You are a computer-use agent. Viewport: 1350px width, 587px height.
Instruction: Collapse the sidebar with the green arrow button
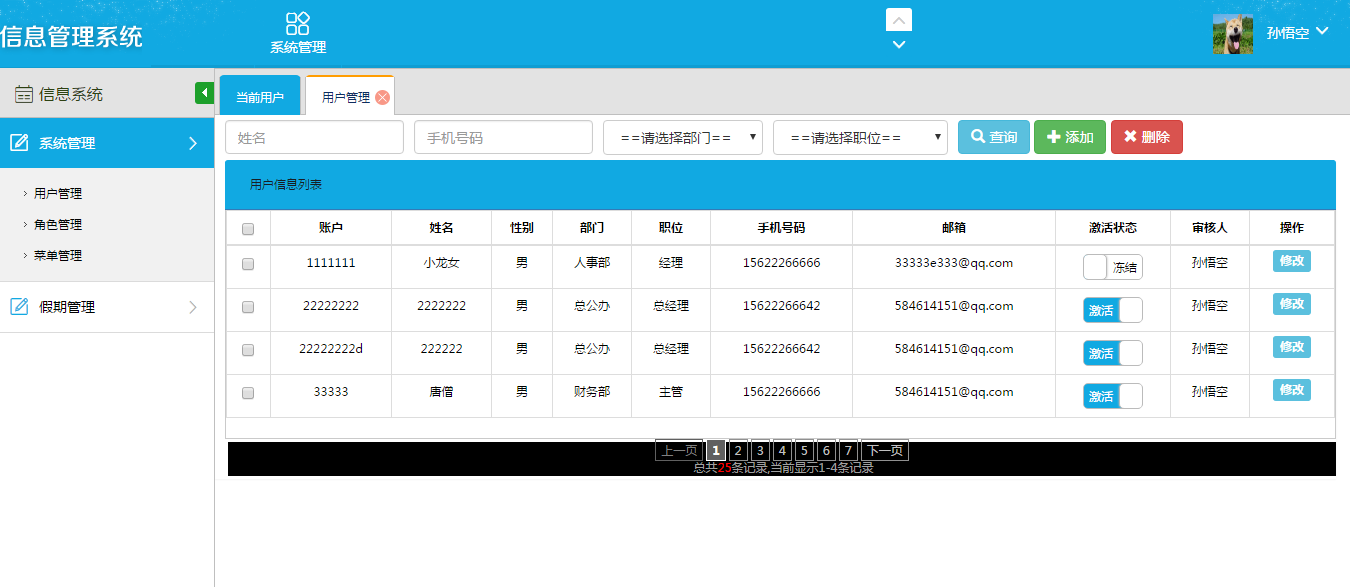click(x=205, y=92)
